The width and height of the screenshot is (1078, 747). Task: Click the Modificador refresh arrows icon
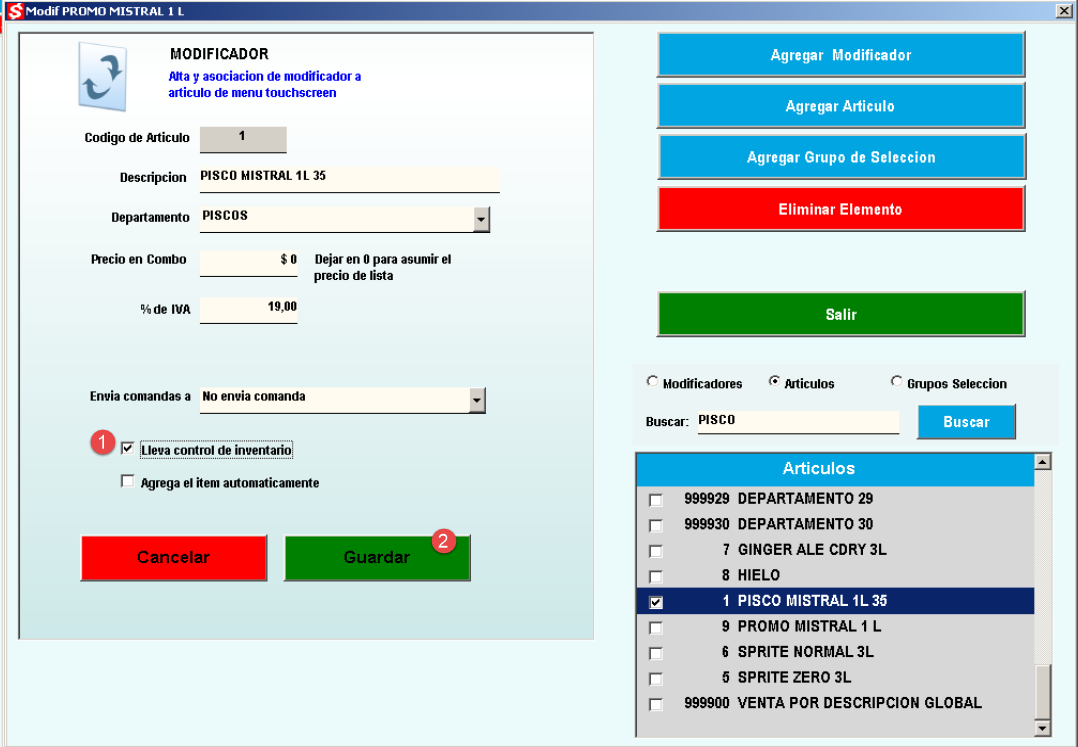[102, 76]
